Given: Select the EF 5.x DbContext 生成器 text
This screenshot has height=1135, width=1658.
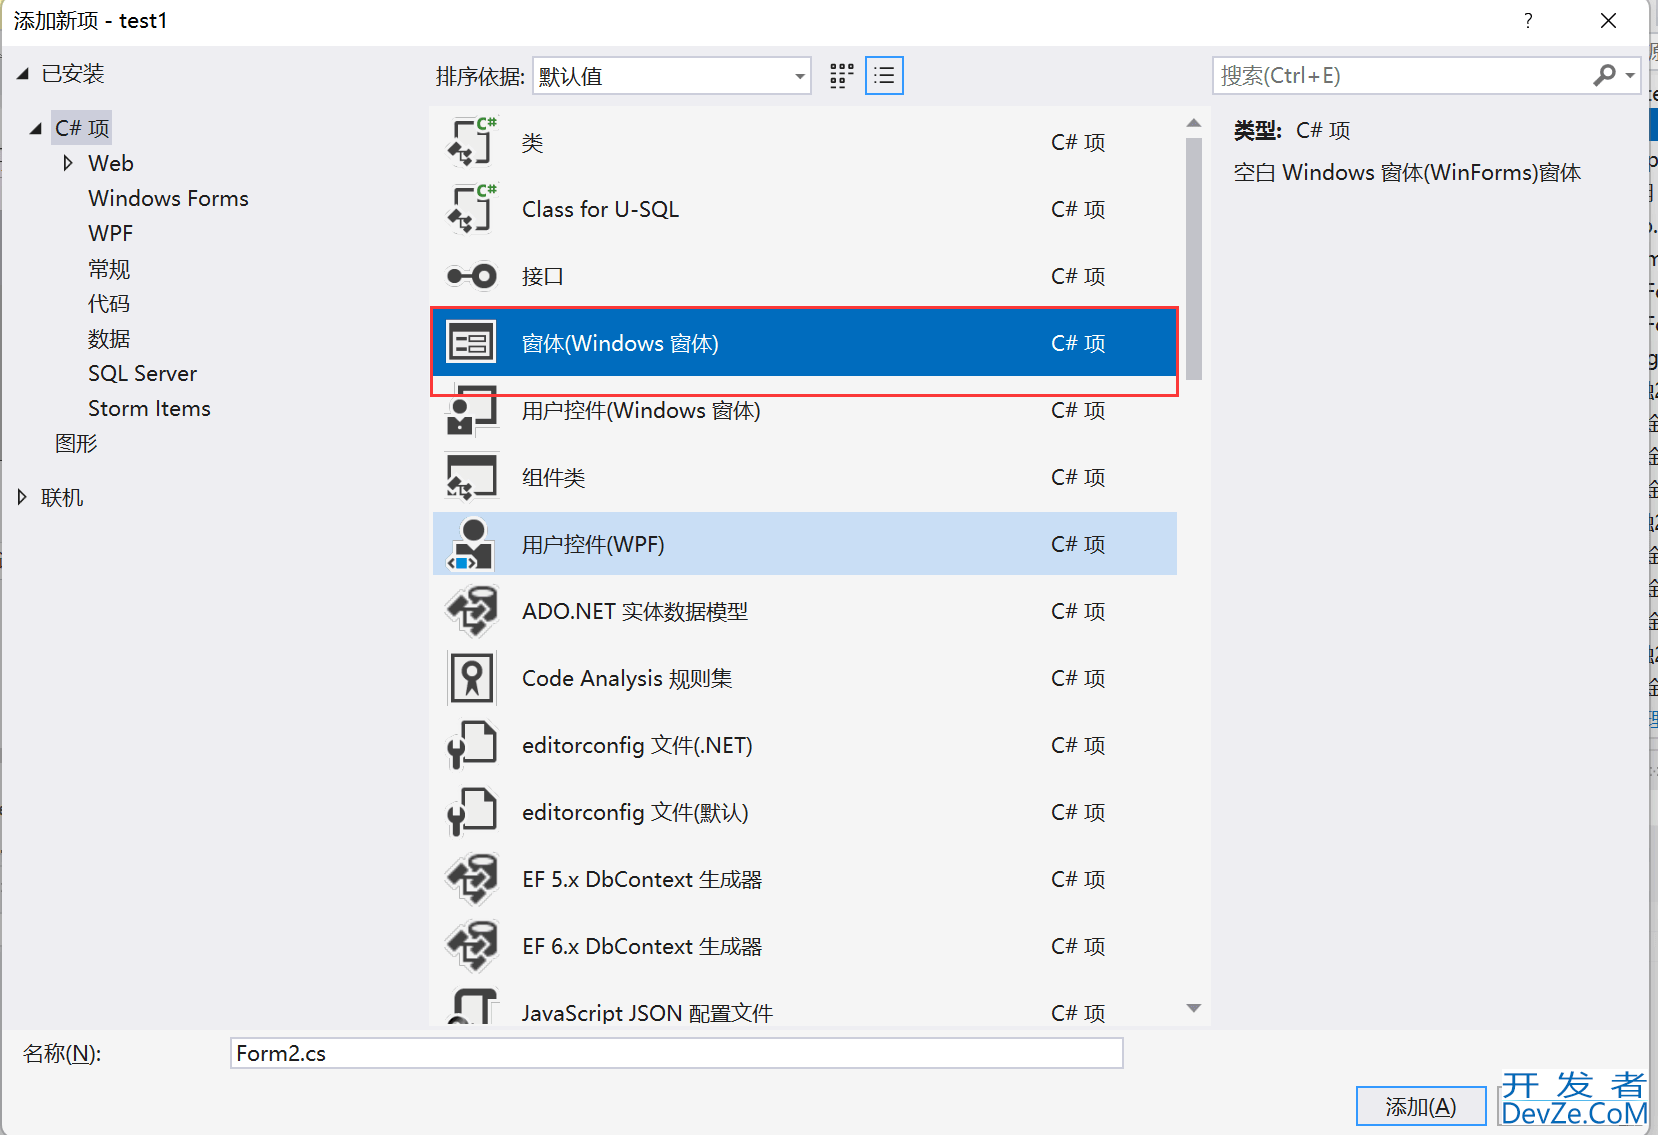Looking at the screenshot, I should point(642,879).
